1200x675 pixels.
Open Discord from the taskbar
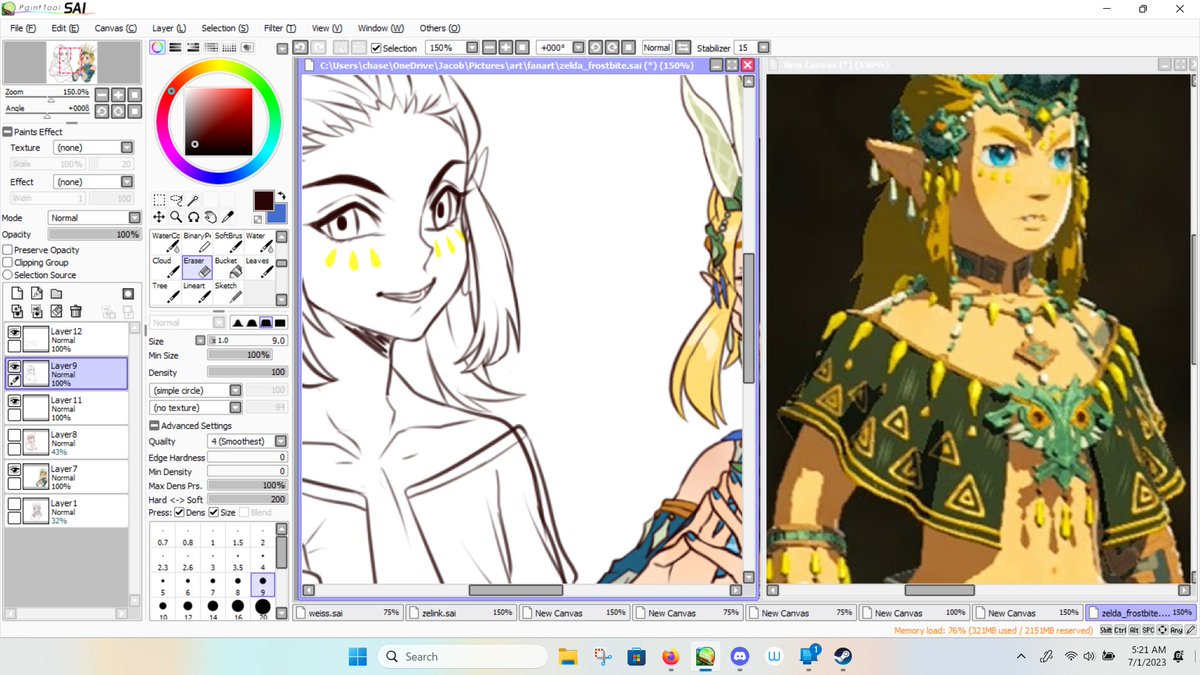coord(740,656)
